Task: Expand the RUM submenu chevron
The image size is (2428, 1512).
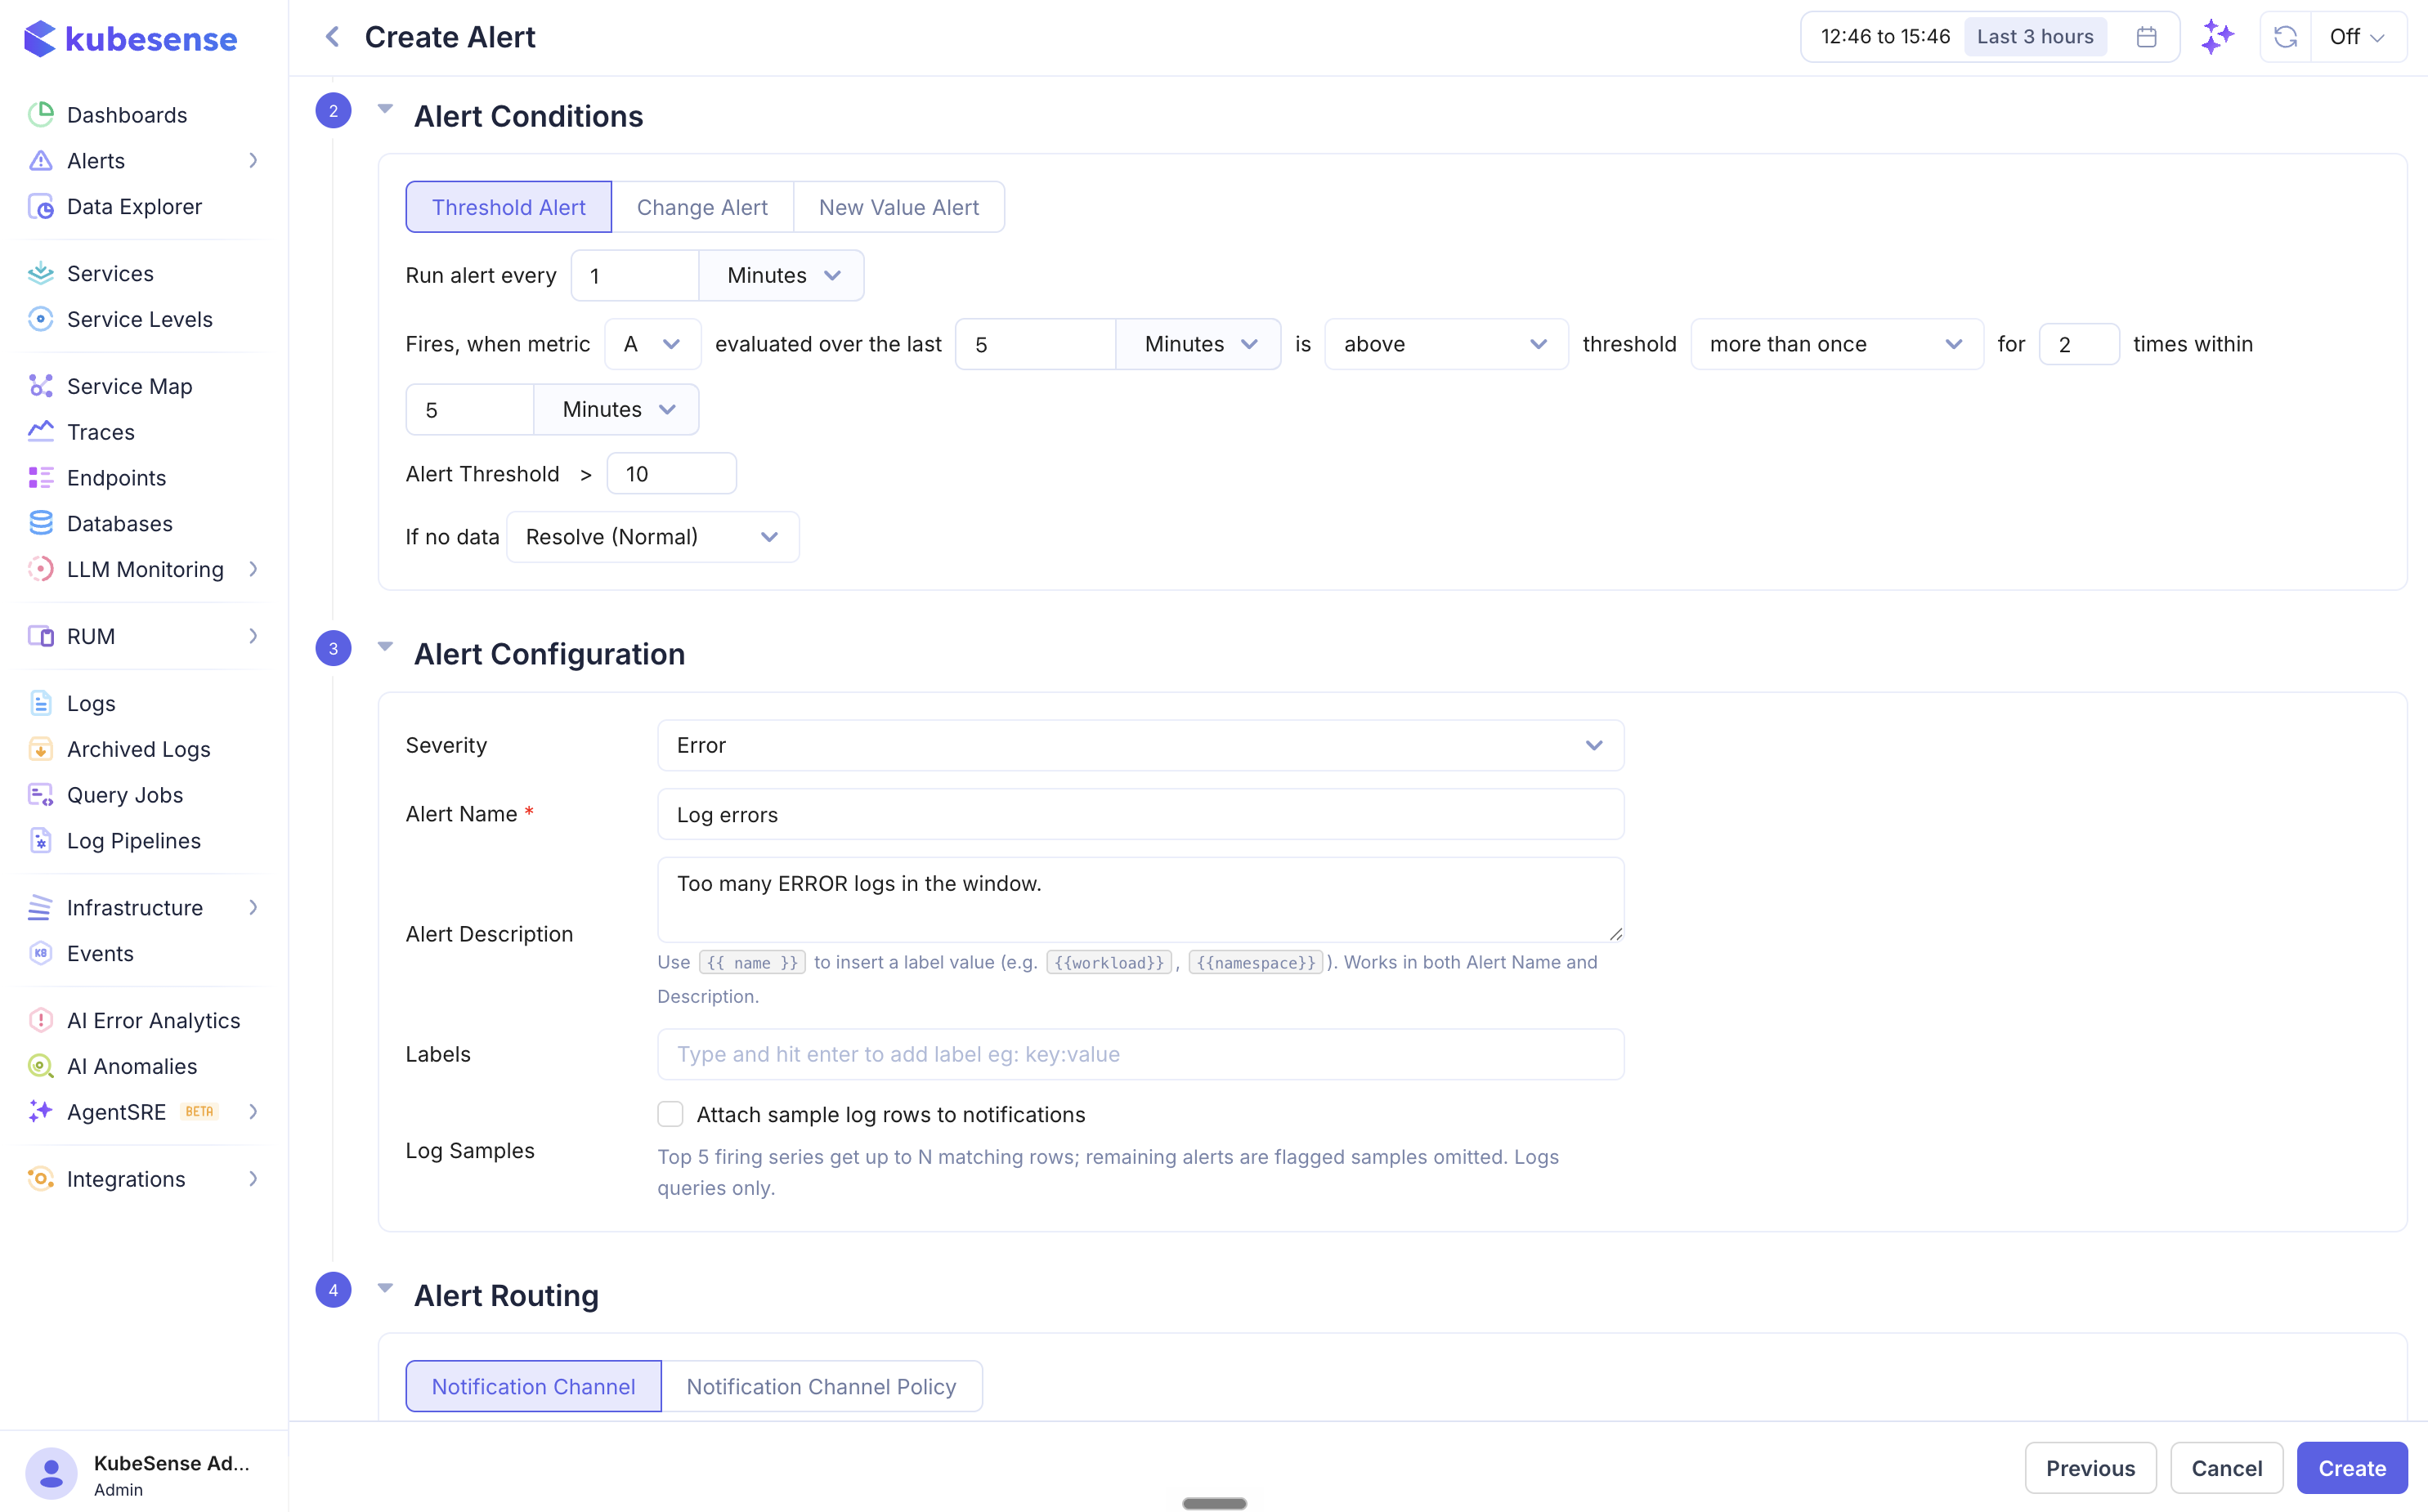Action: pyautogui.click(x=254, y=636)
